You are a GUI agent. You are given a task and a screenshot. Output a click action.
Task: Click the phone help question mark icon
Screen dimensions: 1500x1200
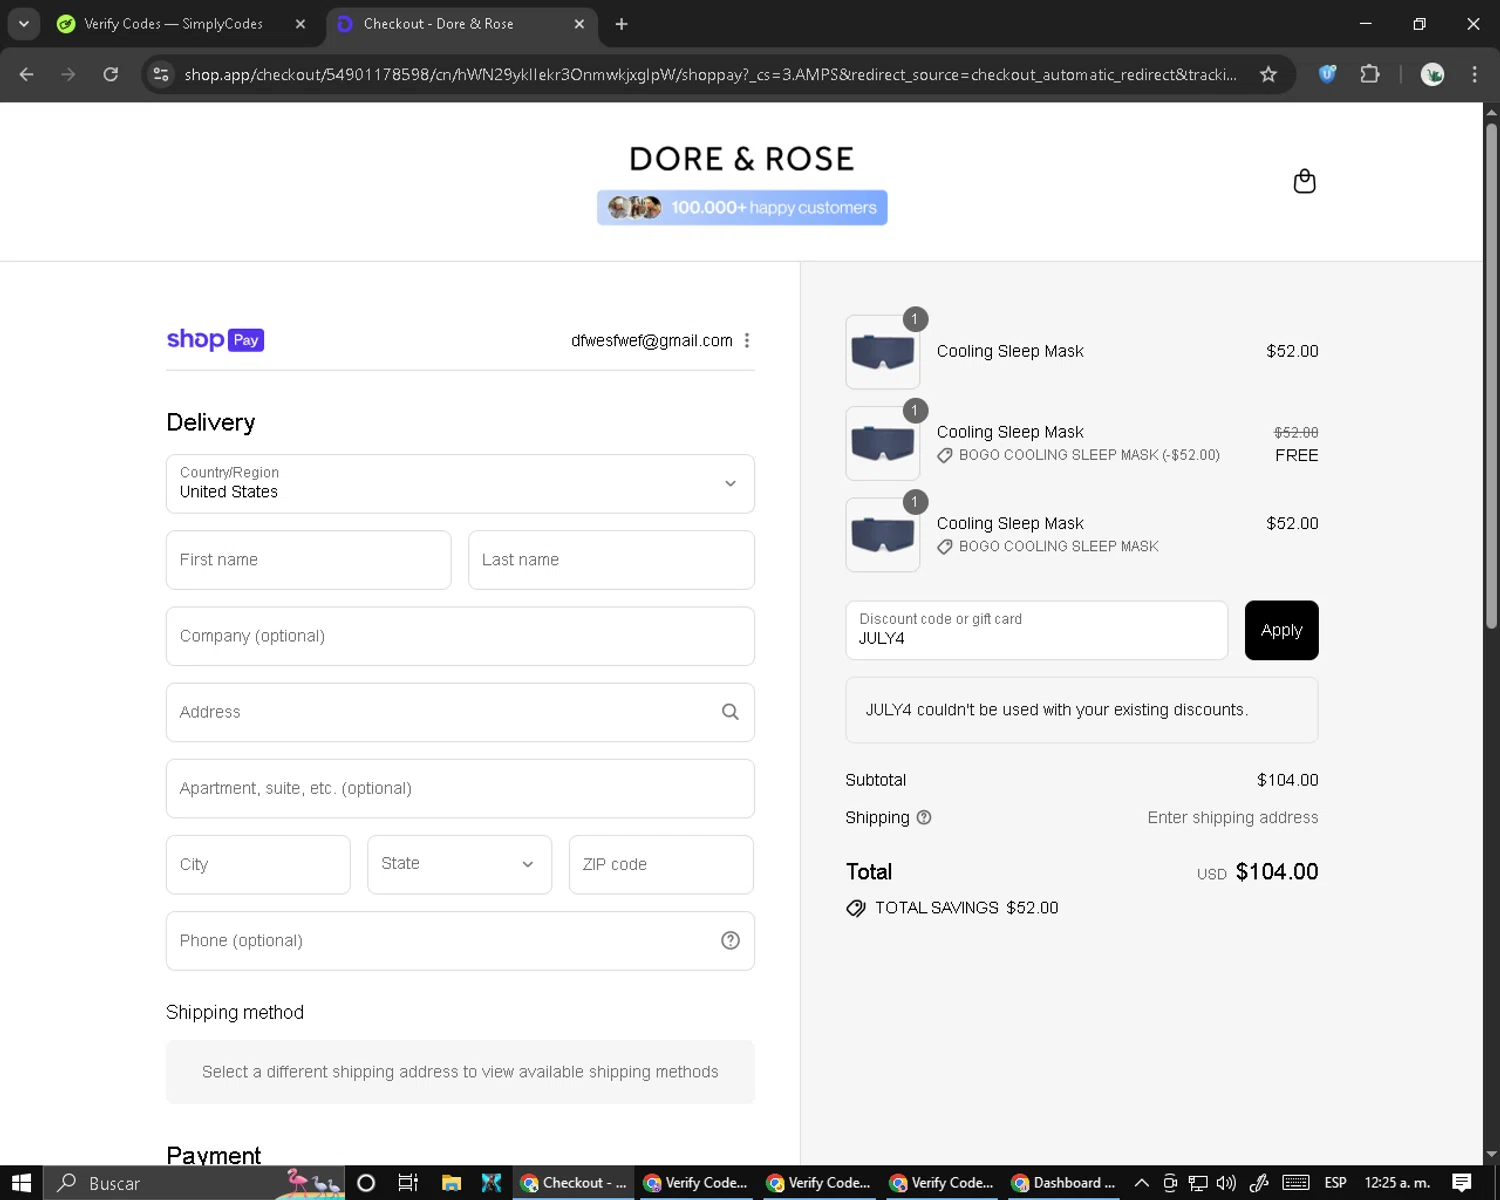730,940
